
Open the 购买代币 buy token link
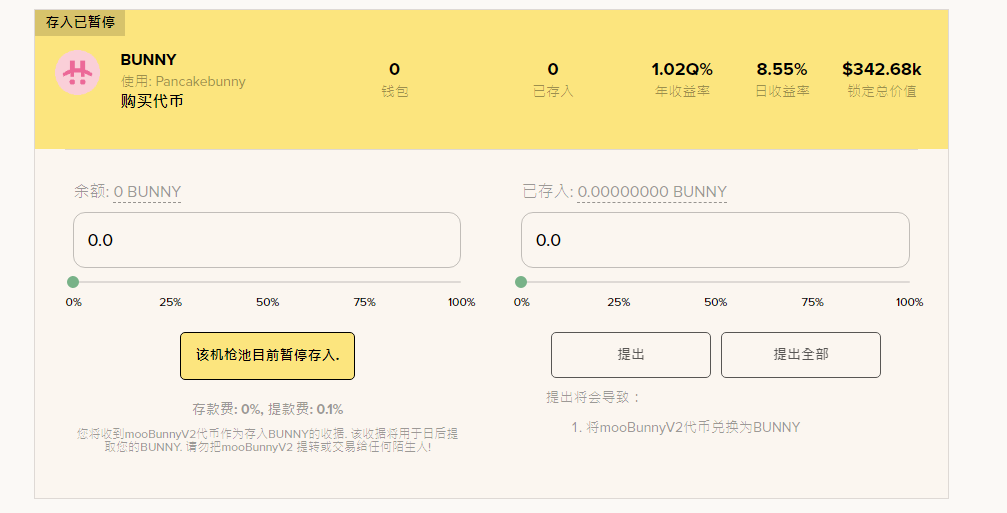(x=152, y=101)
